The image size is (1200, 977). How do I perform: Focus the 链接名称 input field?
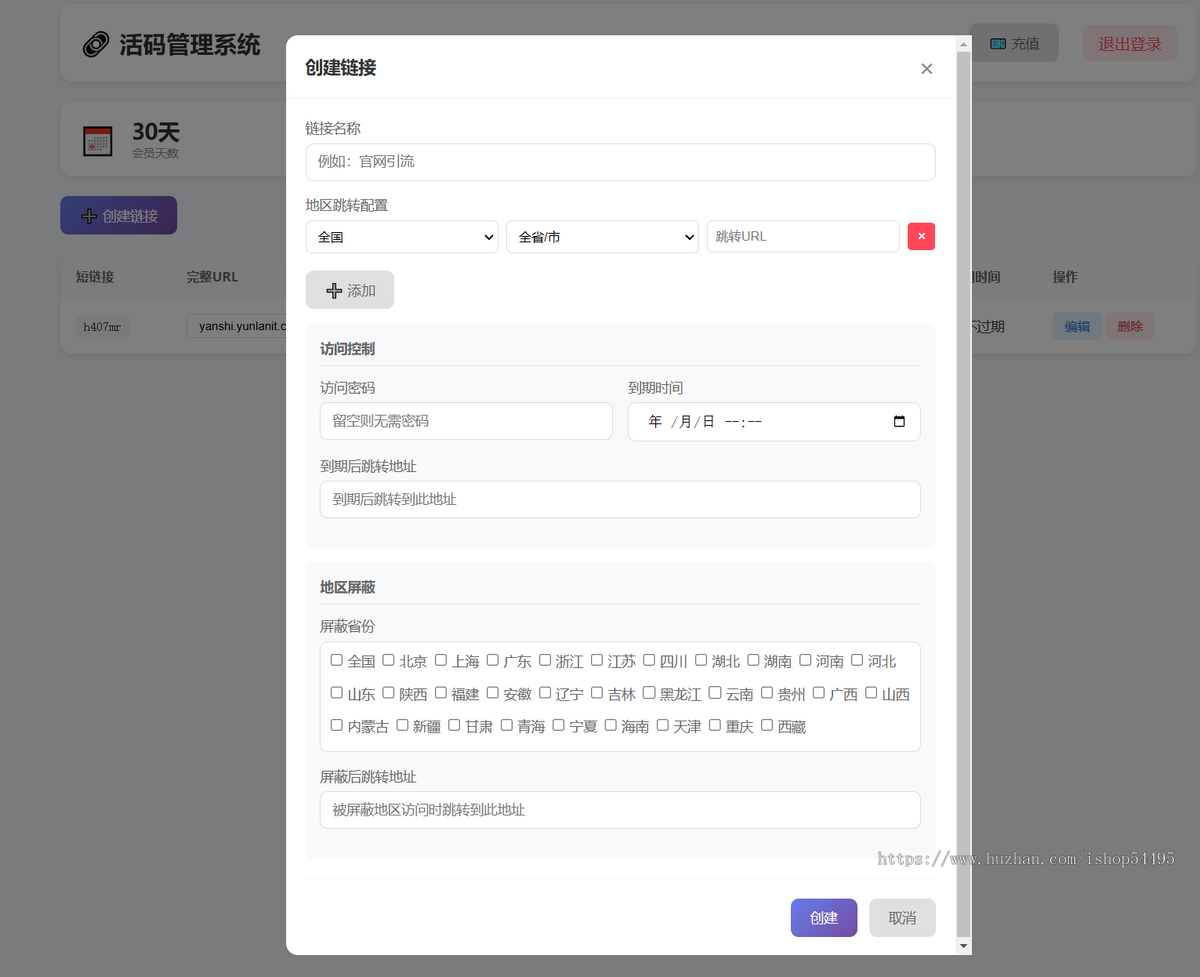pyautogui.click(x=620, y=162)
